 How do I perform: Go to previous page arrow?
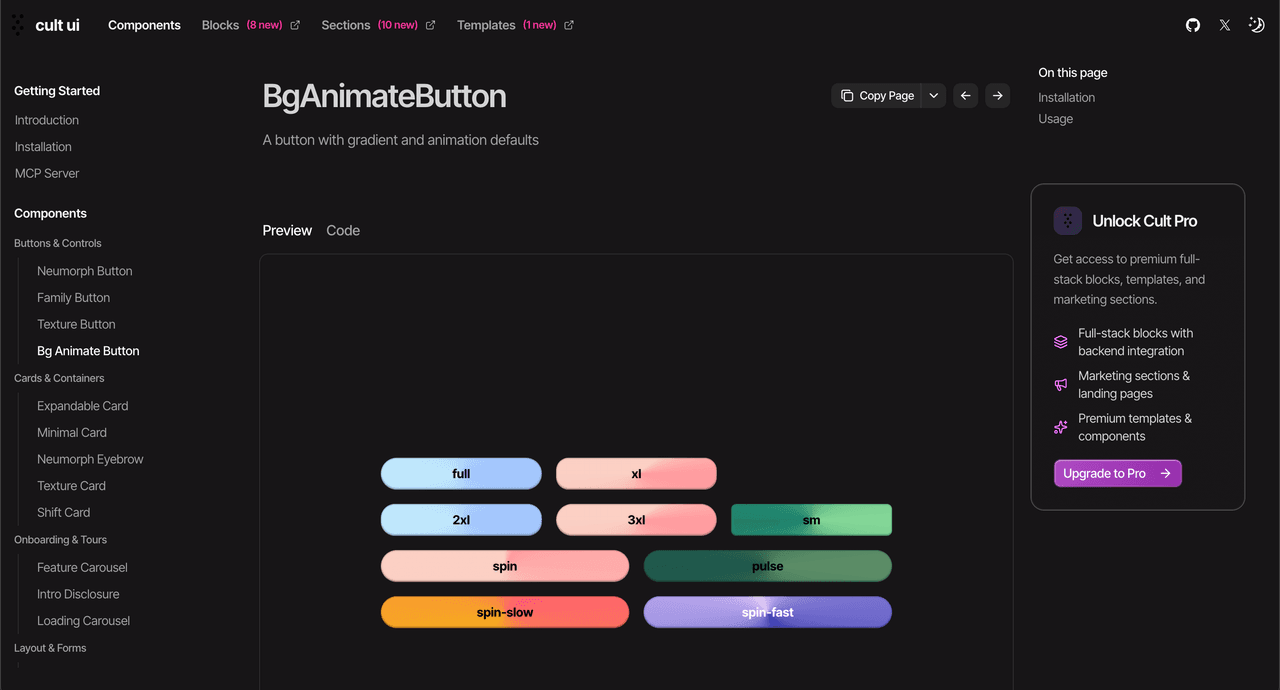pyautogui.click(x=965, y=96)
